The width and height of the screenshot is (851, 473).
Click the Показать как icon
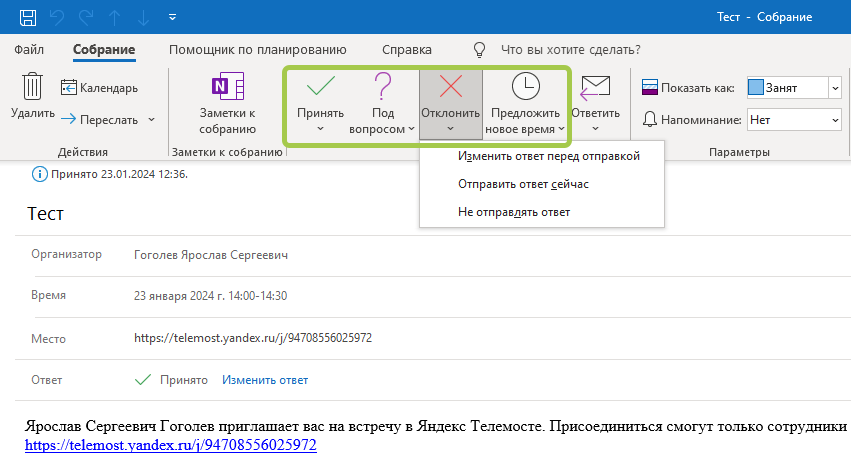(x=650, y=87)
